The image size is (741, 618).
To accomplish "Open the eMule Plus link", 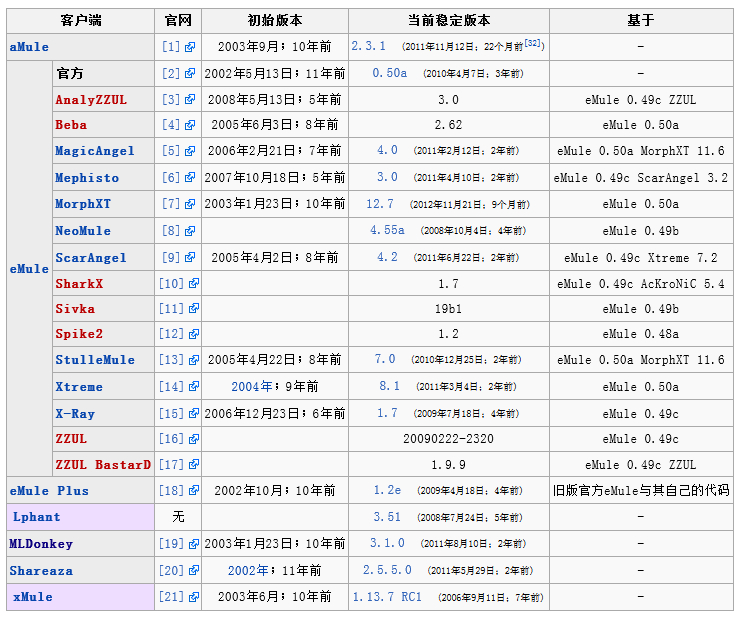I will (x=49, y=490).
